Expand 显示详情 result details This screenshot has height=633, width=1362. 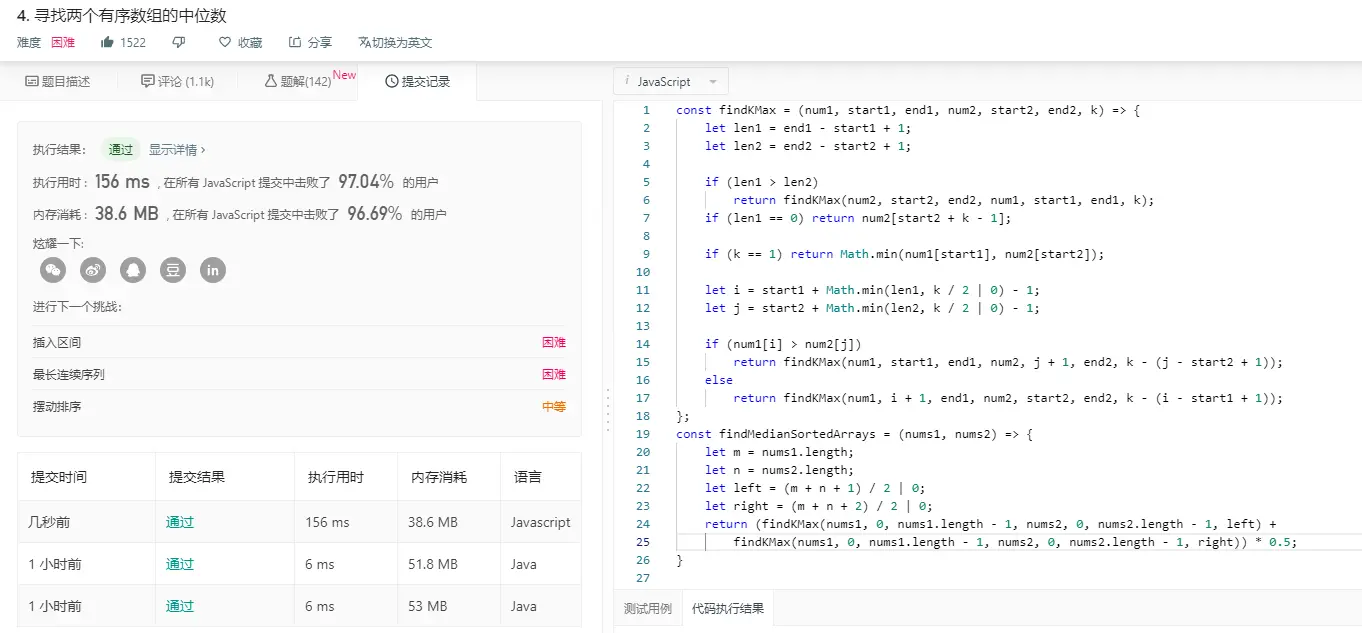point(177,149)
